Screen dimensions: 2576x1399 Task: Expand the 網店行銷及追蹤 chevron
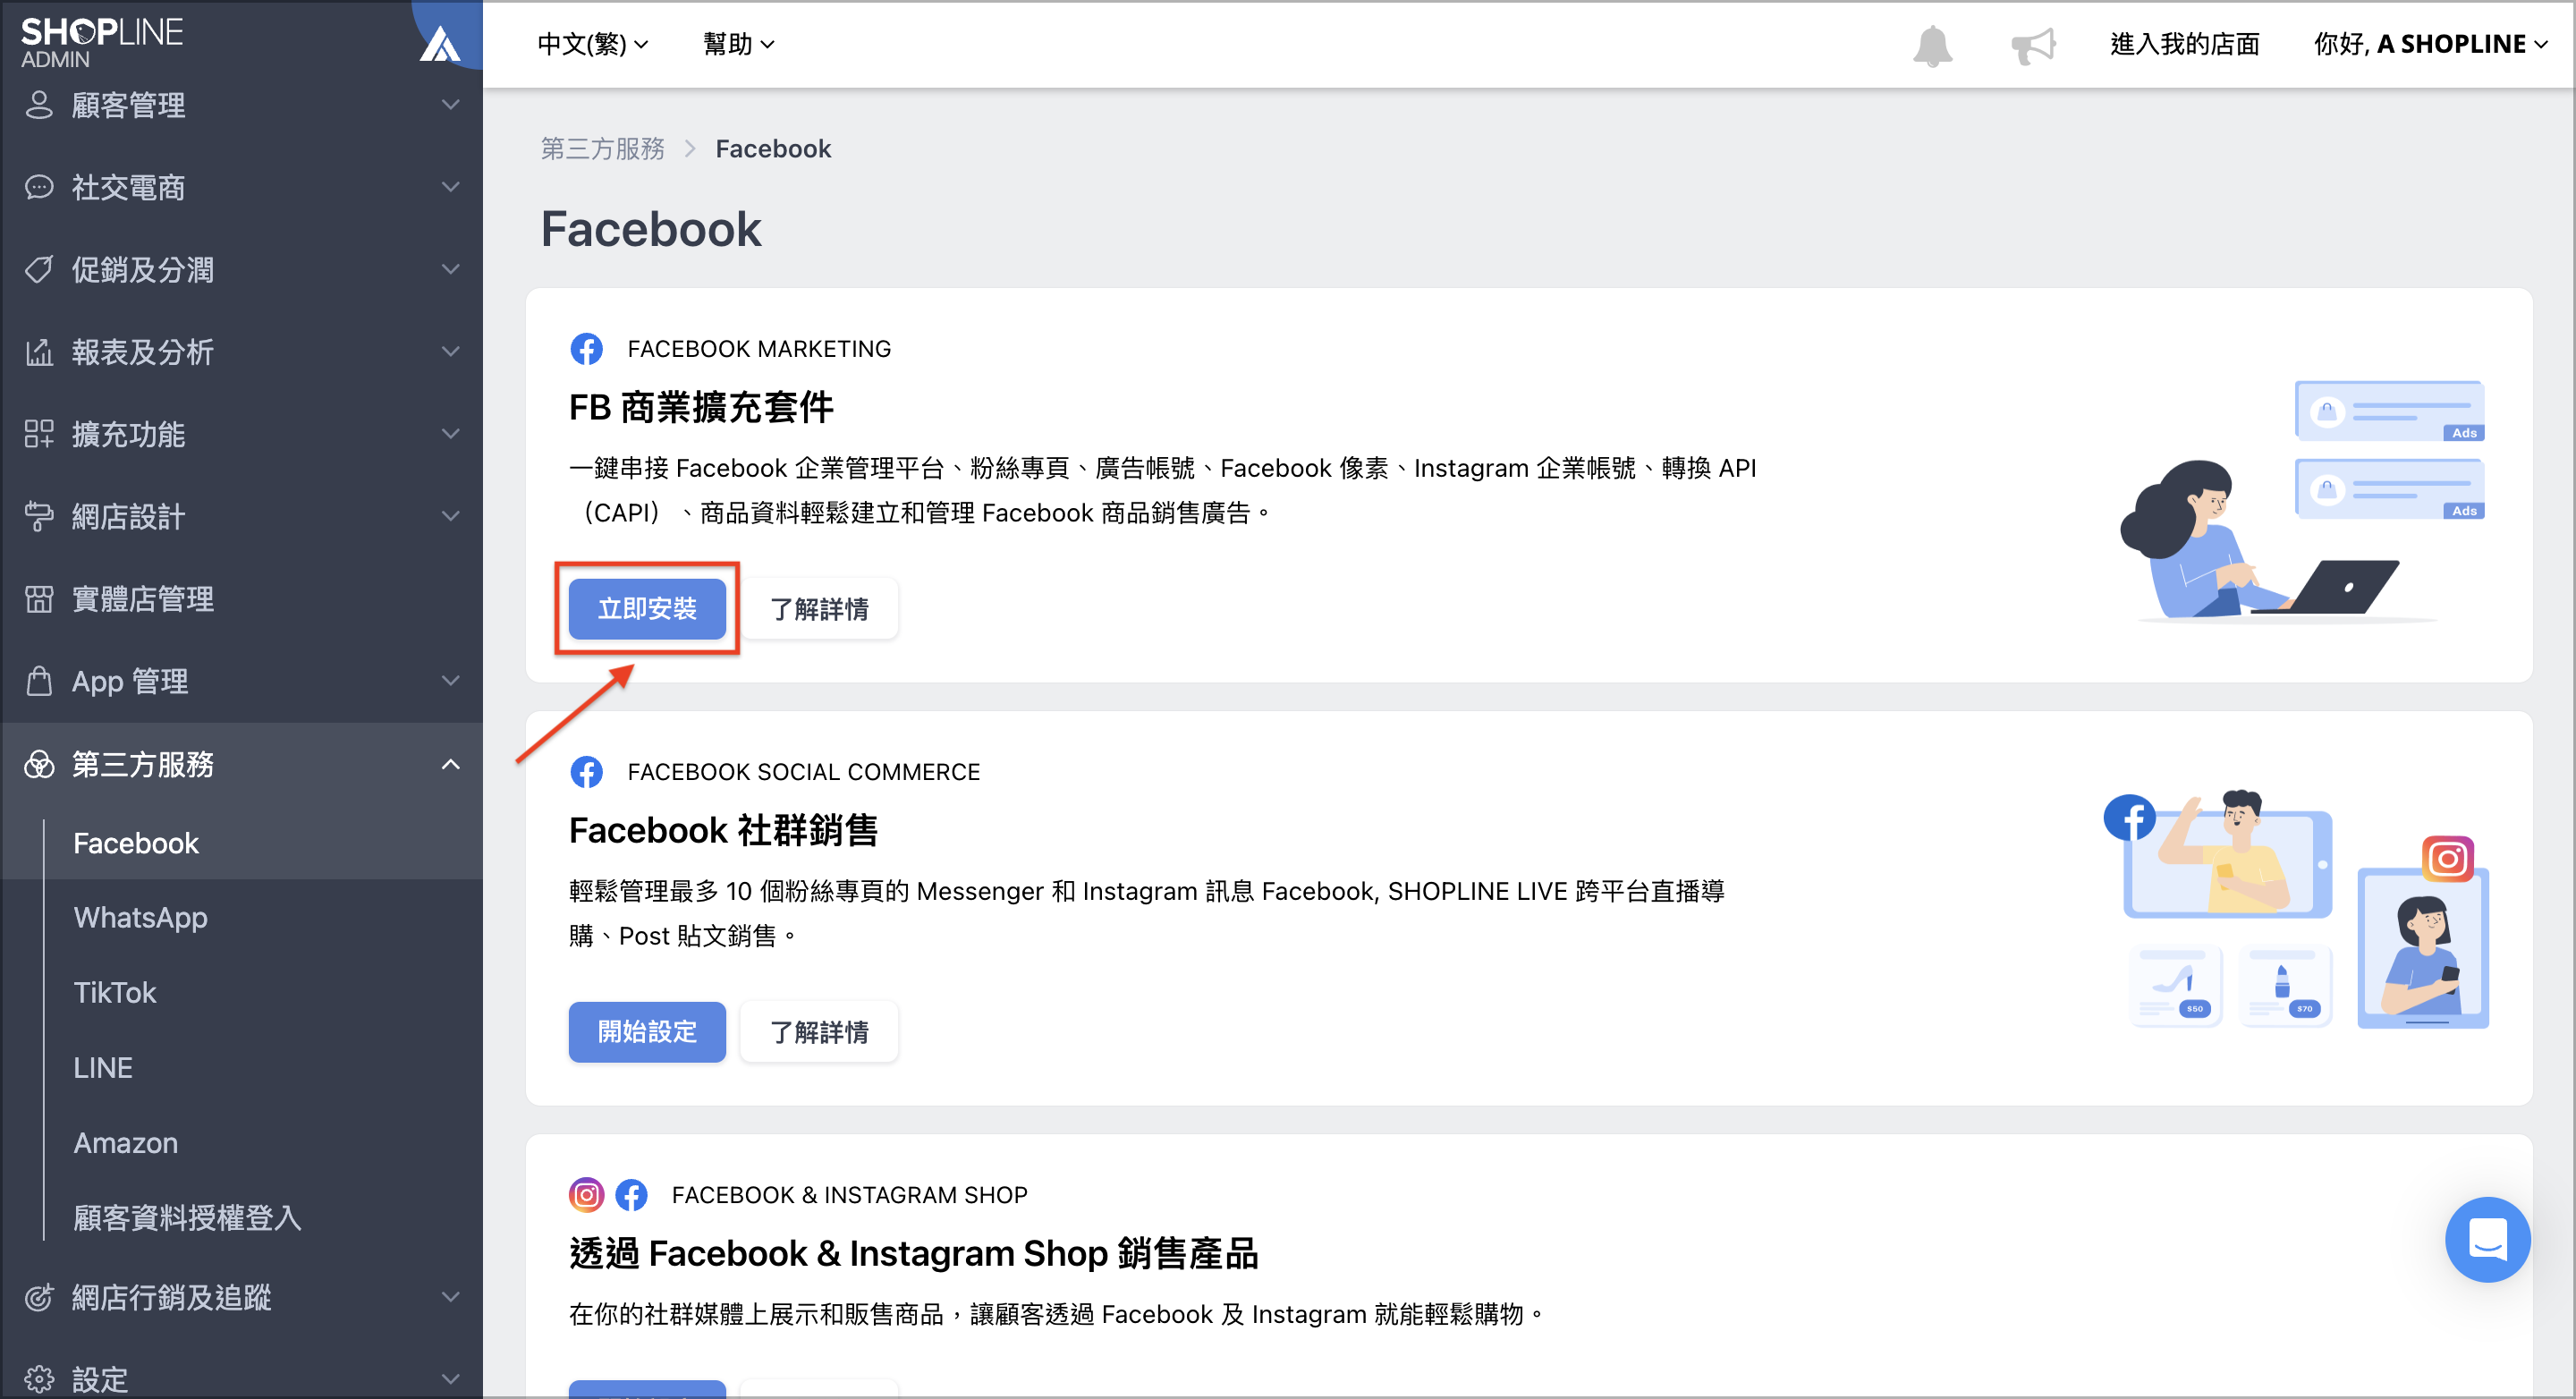[451, 1297]
